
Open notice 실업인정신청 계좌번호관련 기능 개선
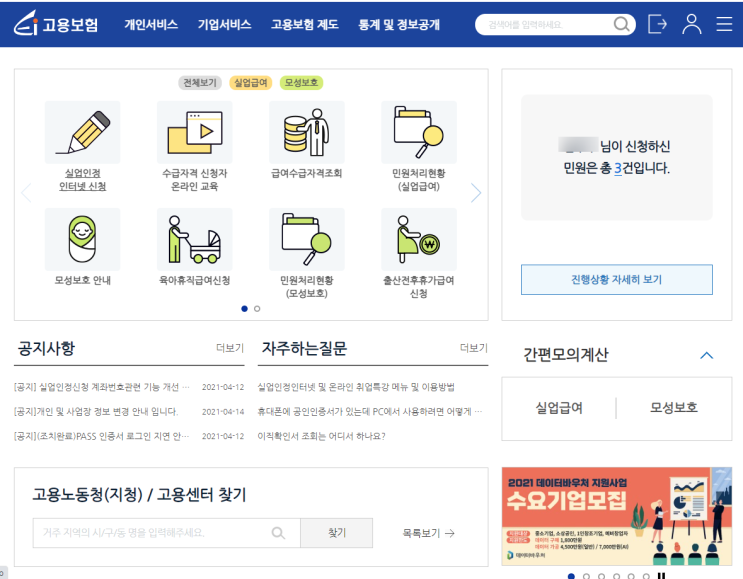click(102, 387)
